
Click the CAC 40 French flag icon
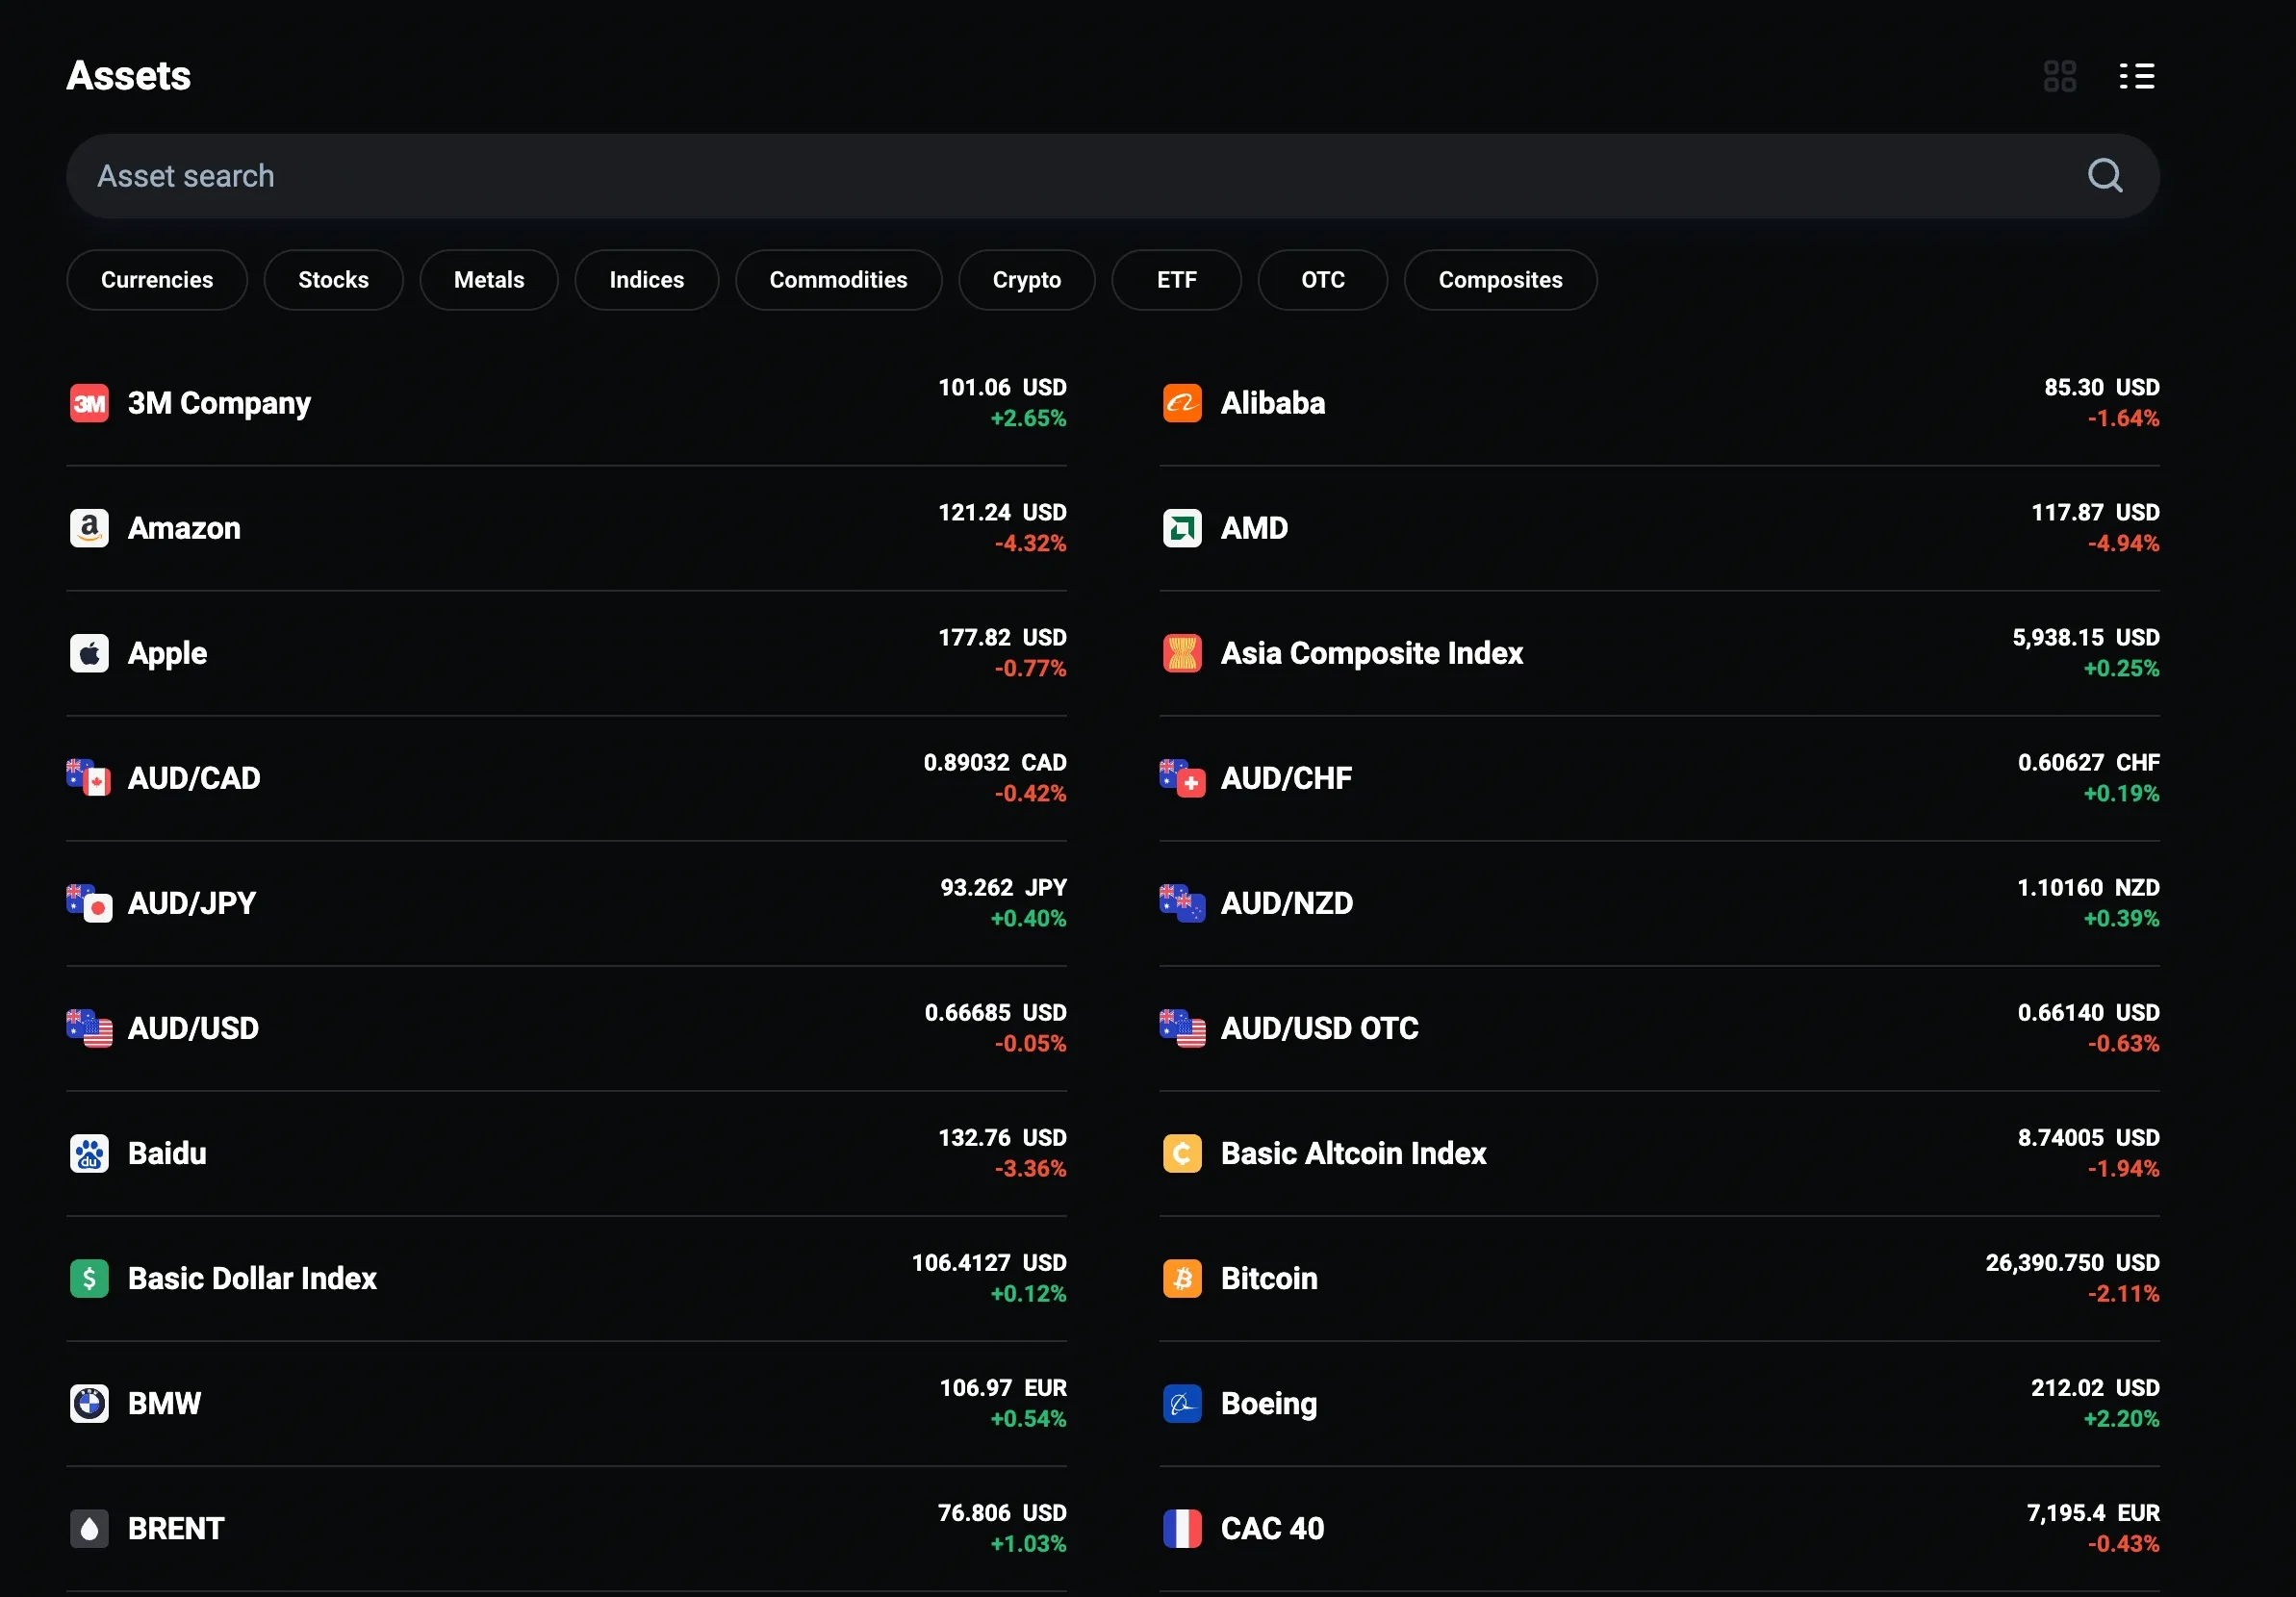(1182, 1528)
